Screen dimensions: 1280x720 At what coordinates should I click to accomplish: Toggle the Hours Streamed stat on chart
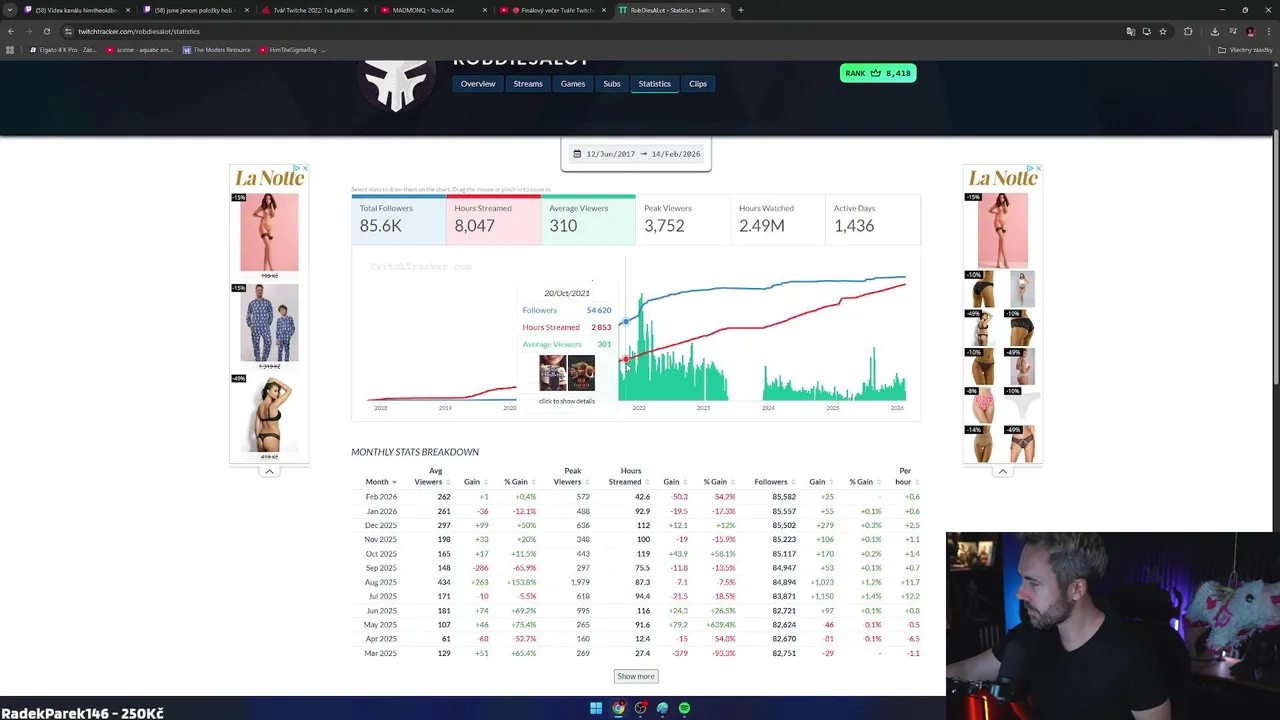(x=493, y=219)
